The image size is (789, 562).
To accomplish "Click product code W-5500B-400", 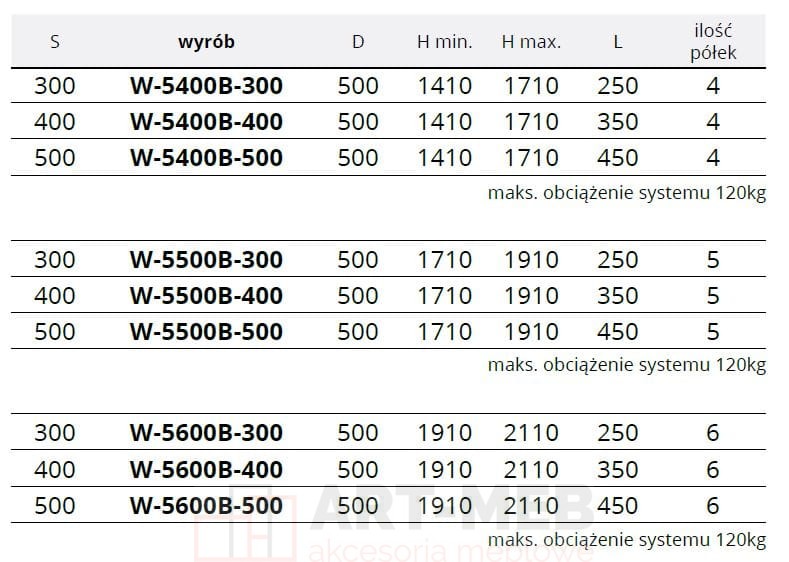I will point(206,296).
